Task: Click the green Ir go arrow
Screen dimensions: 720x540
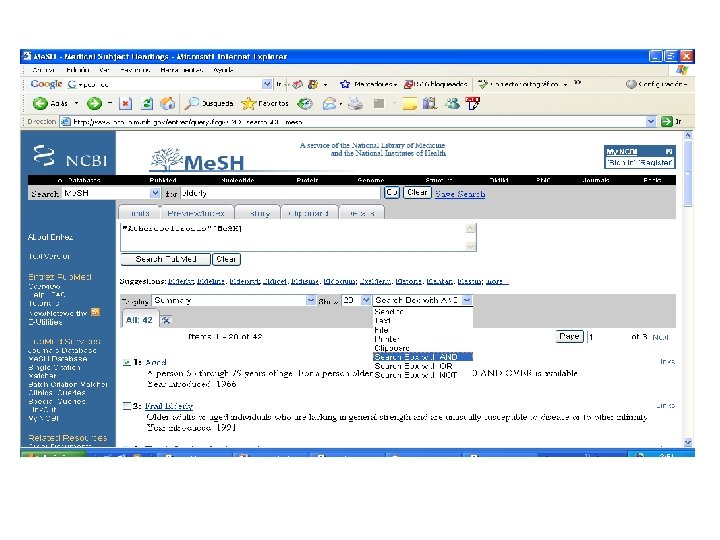Action: (x=666, y=122)
